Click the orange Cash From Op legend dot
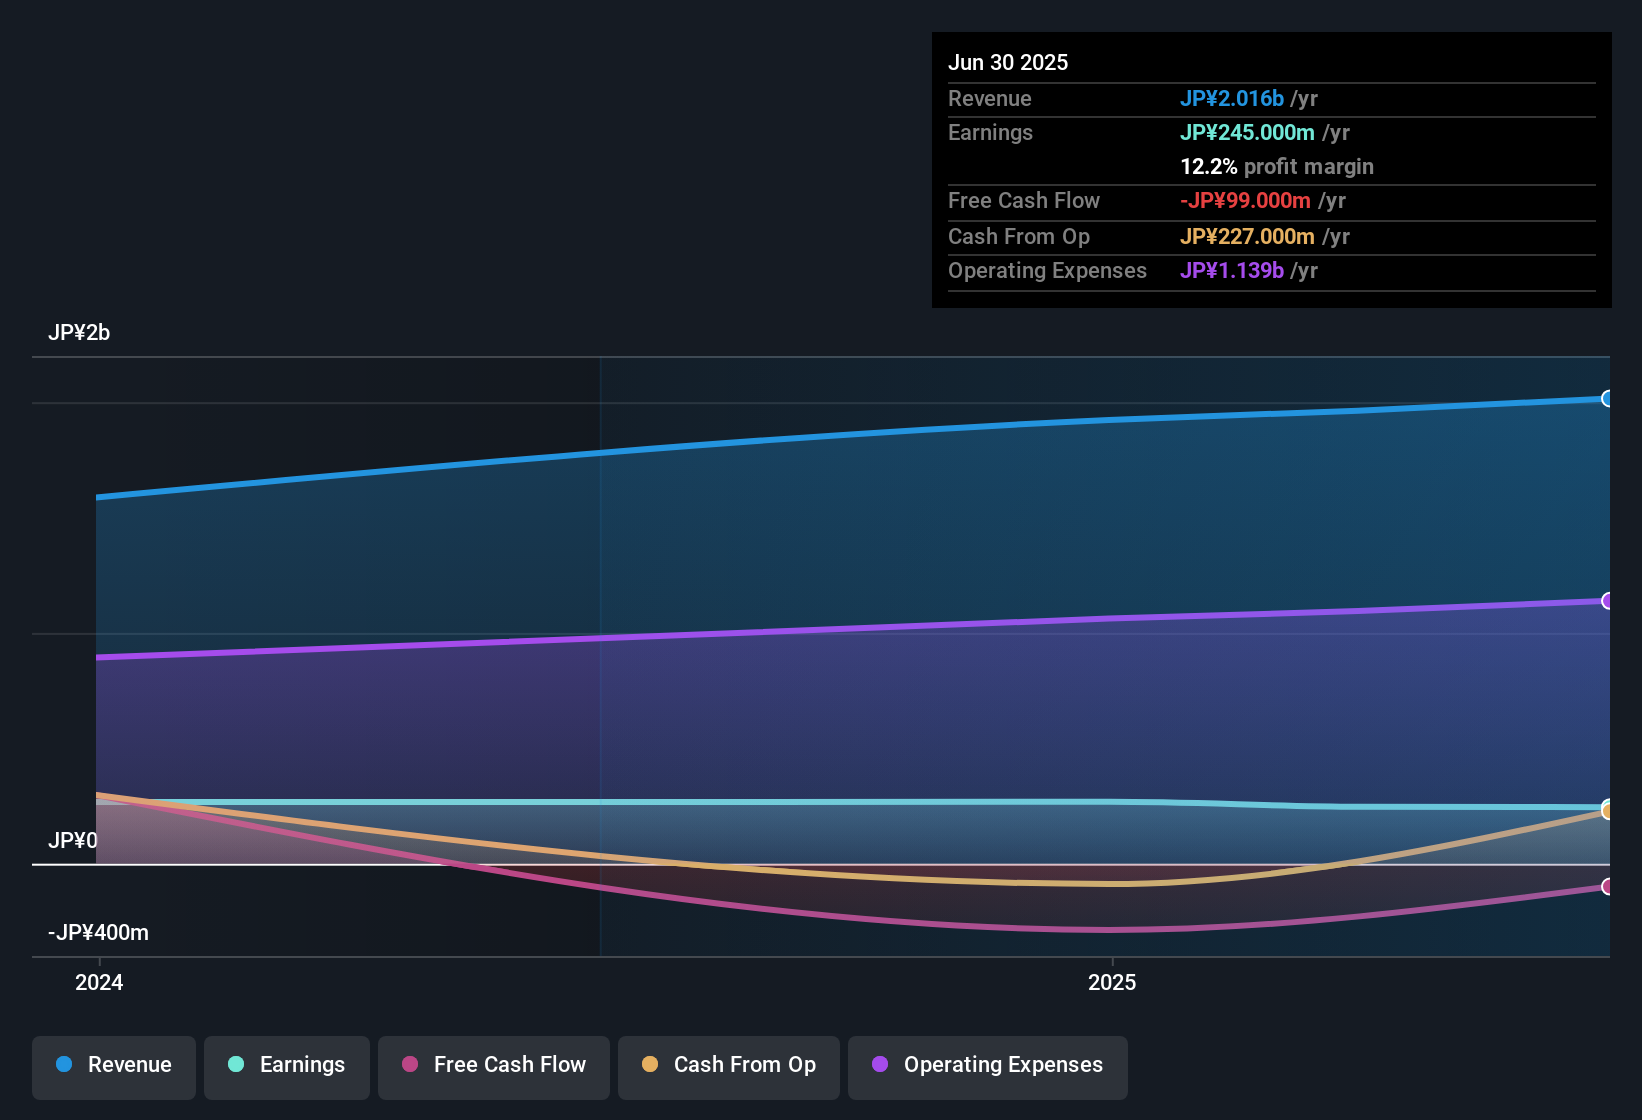This screenshot has height=1120, width=1642. click(650, 1064)
